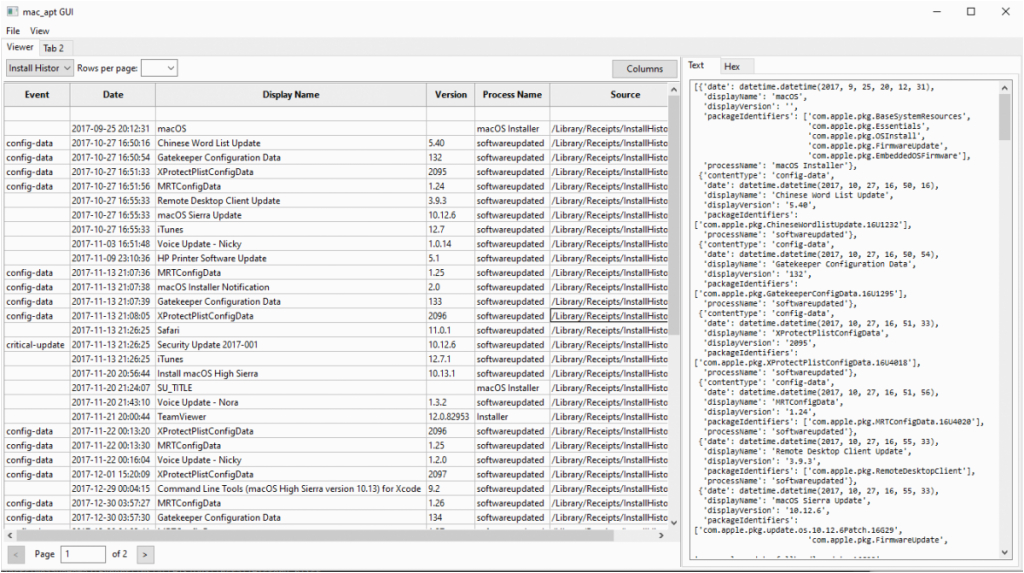The width and height of the screenshot is (1024, 573).
Task: Switch to Tab 2
Action: [53, 48]
